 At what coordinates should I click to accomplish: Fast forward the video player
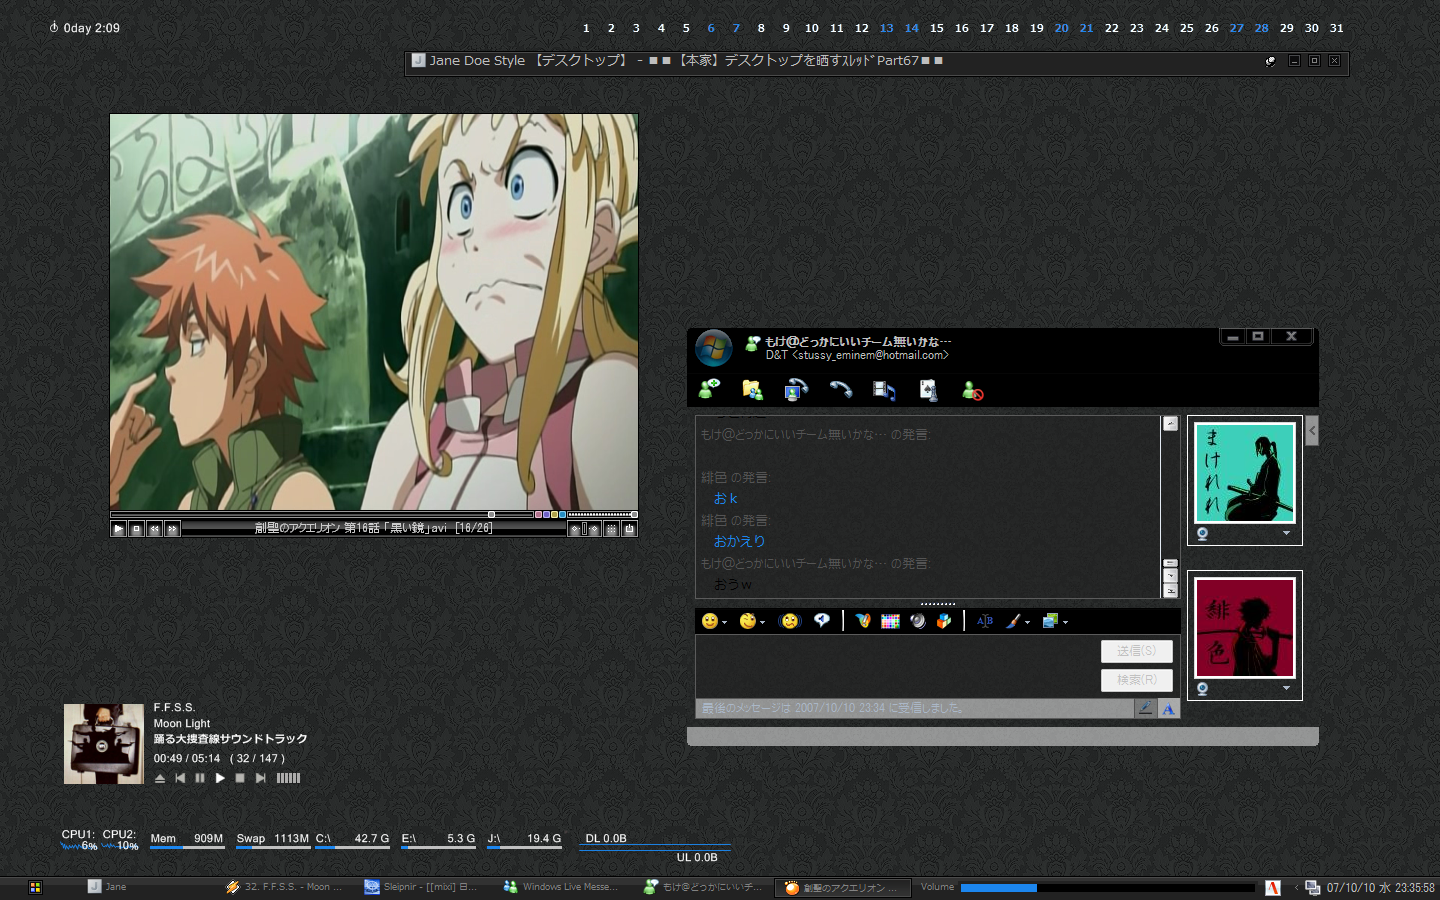click(x=173, y=529)
